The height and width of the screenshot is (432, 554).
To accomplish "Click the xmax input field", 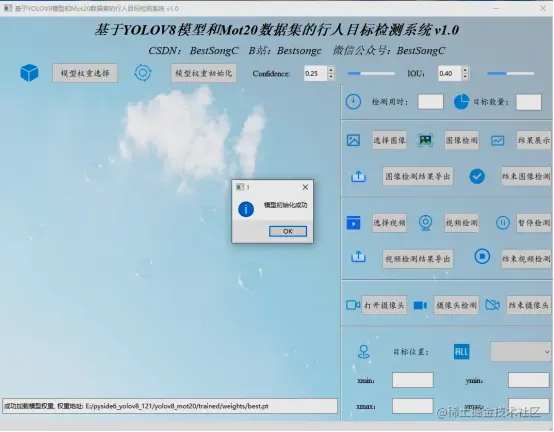I will click(413, 406).
